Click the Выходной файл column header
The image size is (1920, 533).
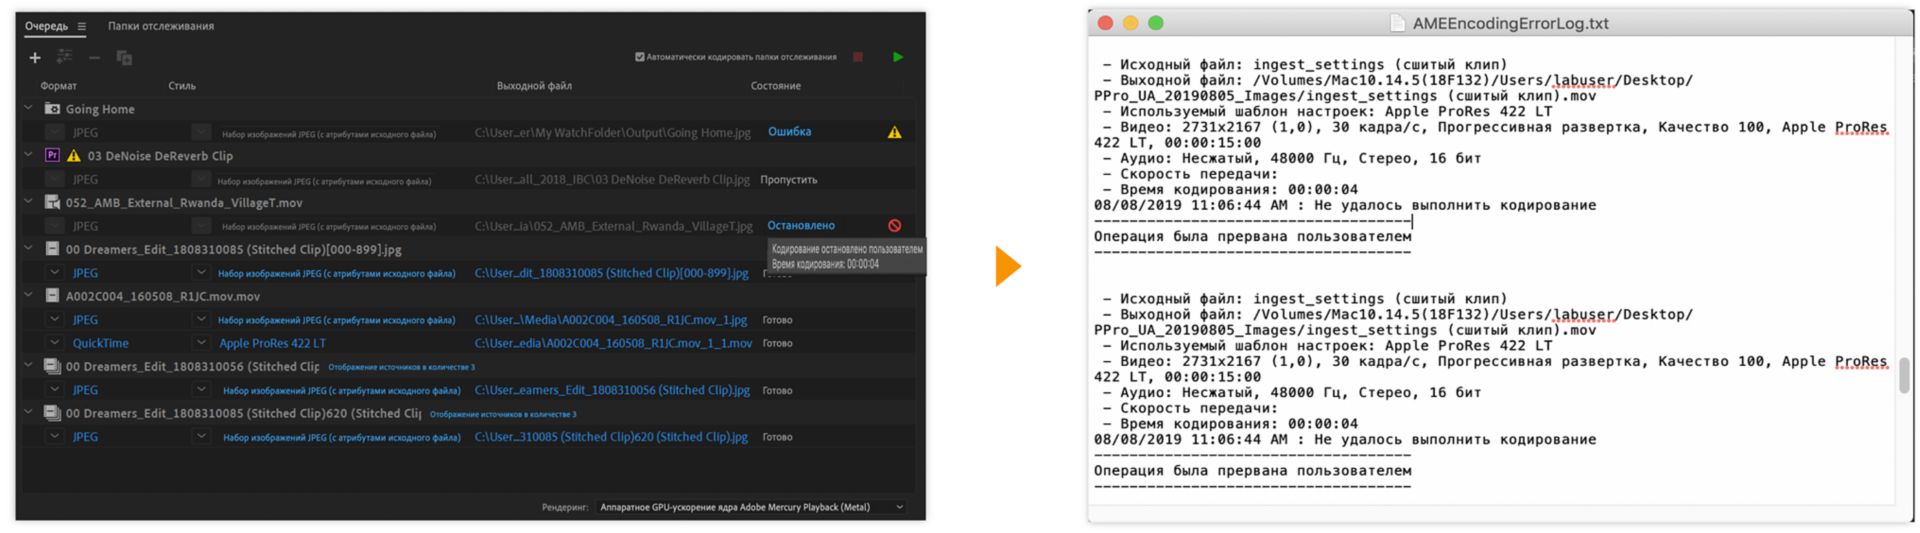pos(534,86)
